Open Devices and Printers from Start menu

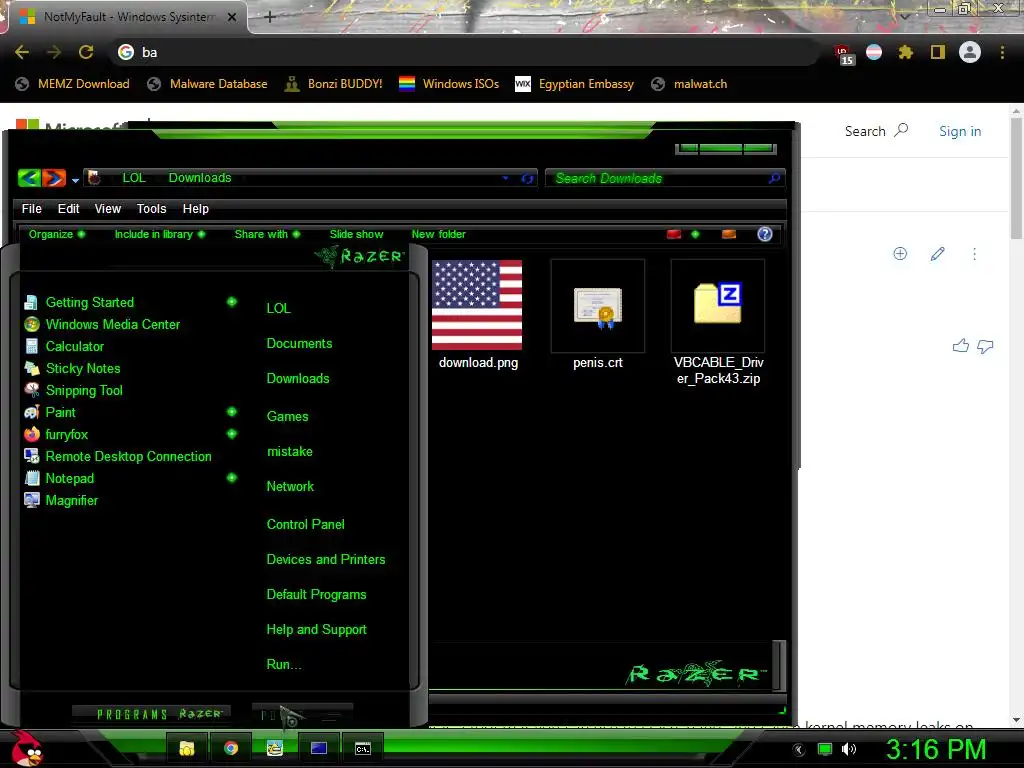326,560
